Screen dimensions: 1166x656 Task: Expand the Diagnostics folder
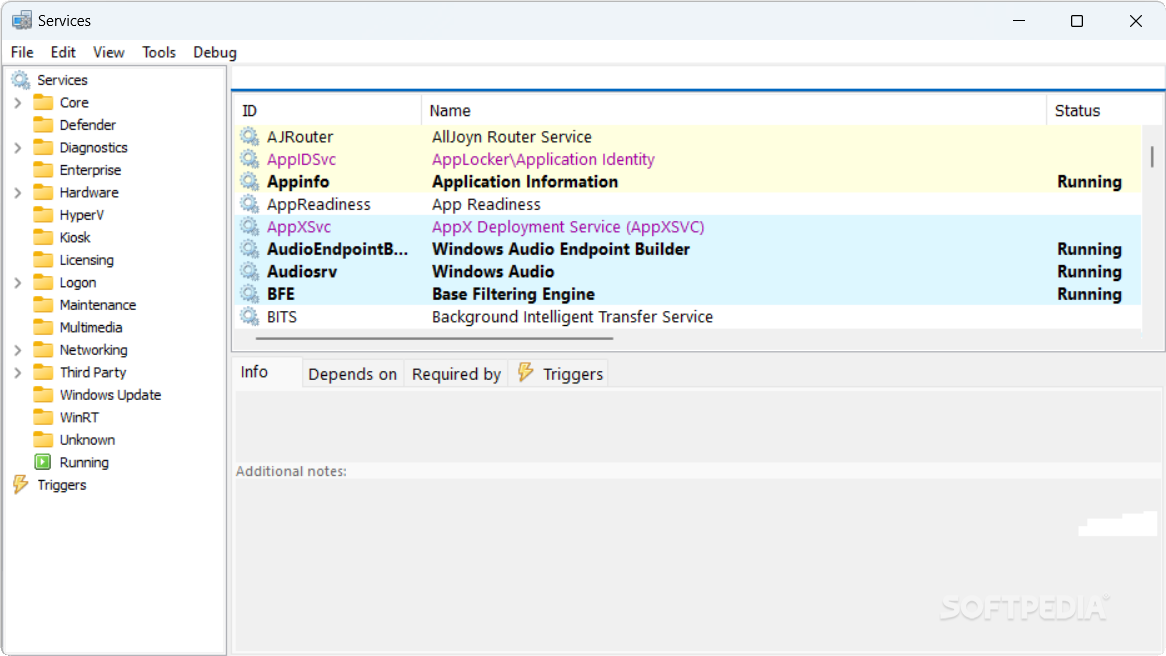18,147
